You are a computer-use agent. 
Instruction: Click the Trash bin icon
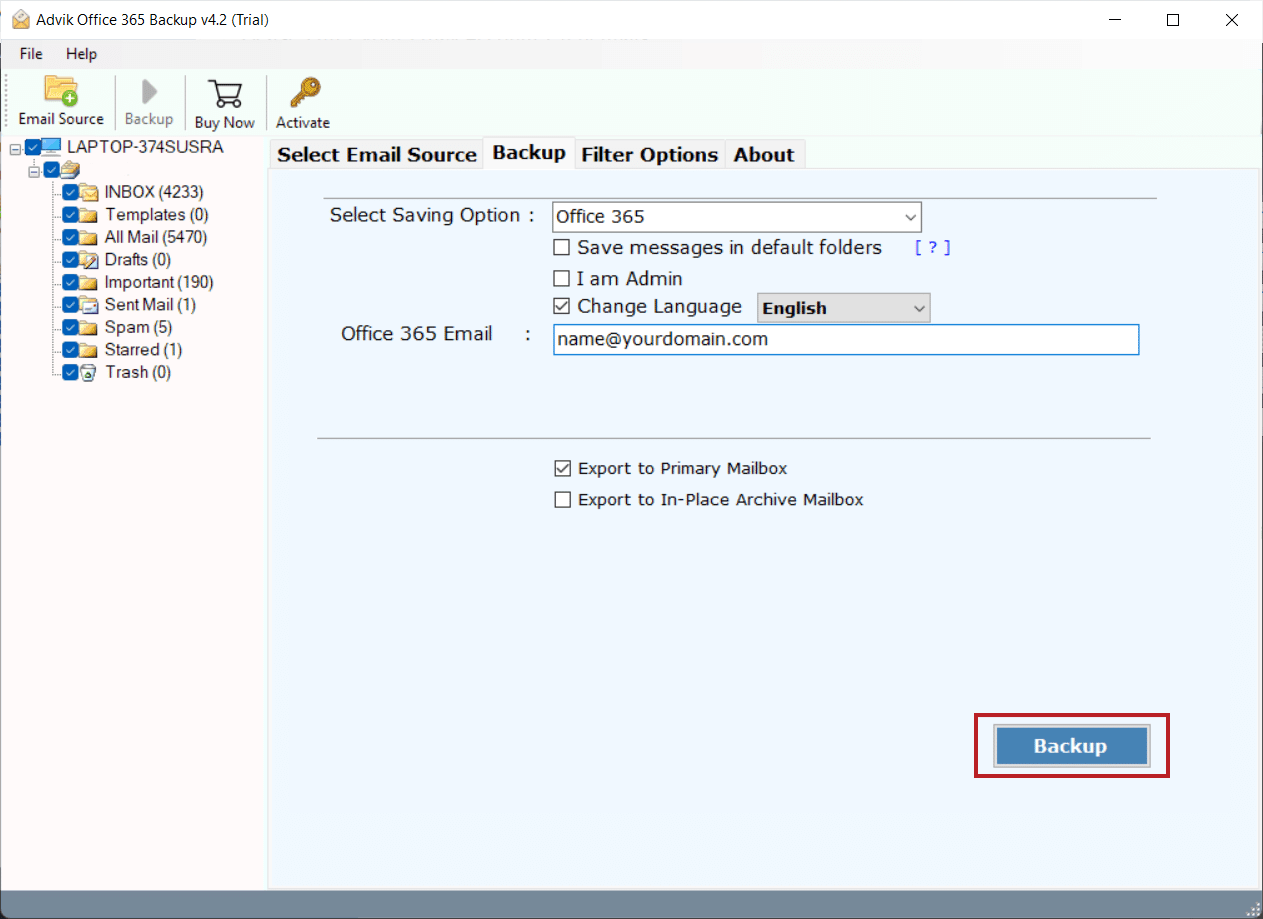click(x=89, y=372)
